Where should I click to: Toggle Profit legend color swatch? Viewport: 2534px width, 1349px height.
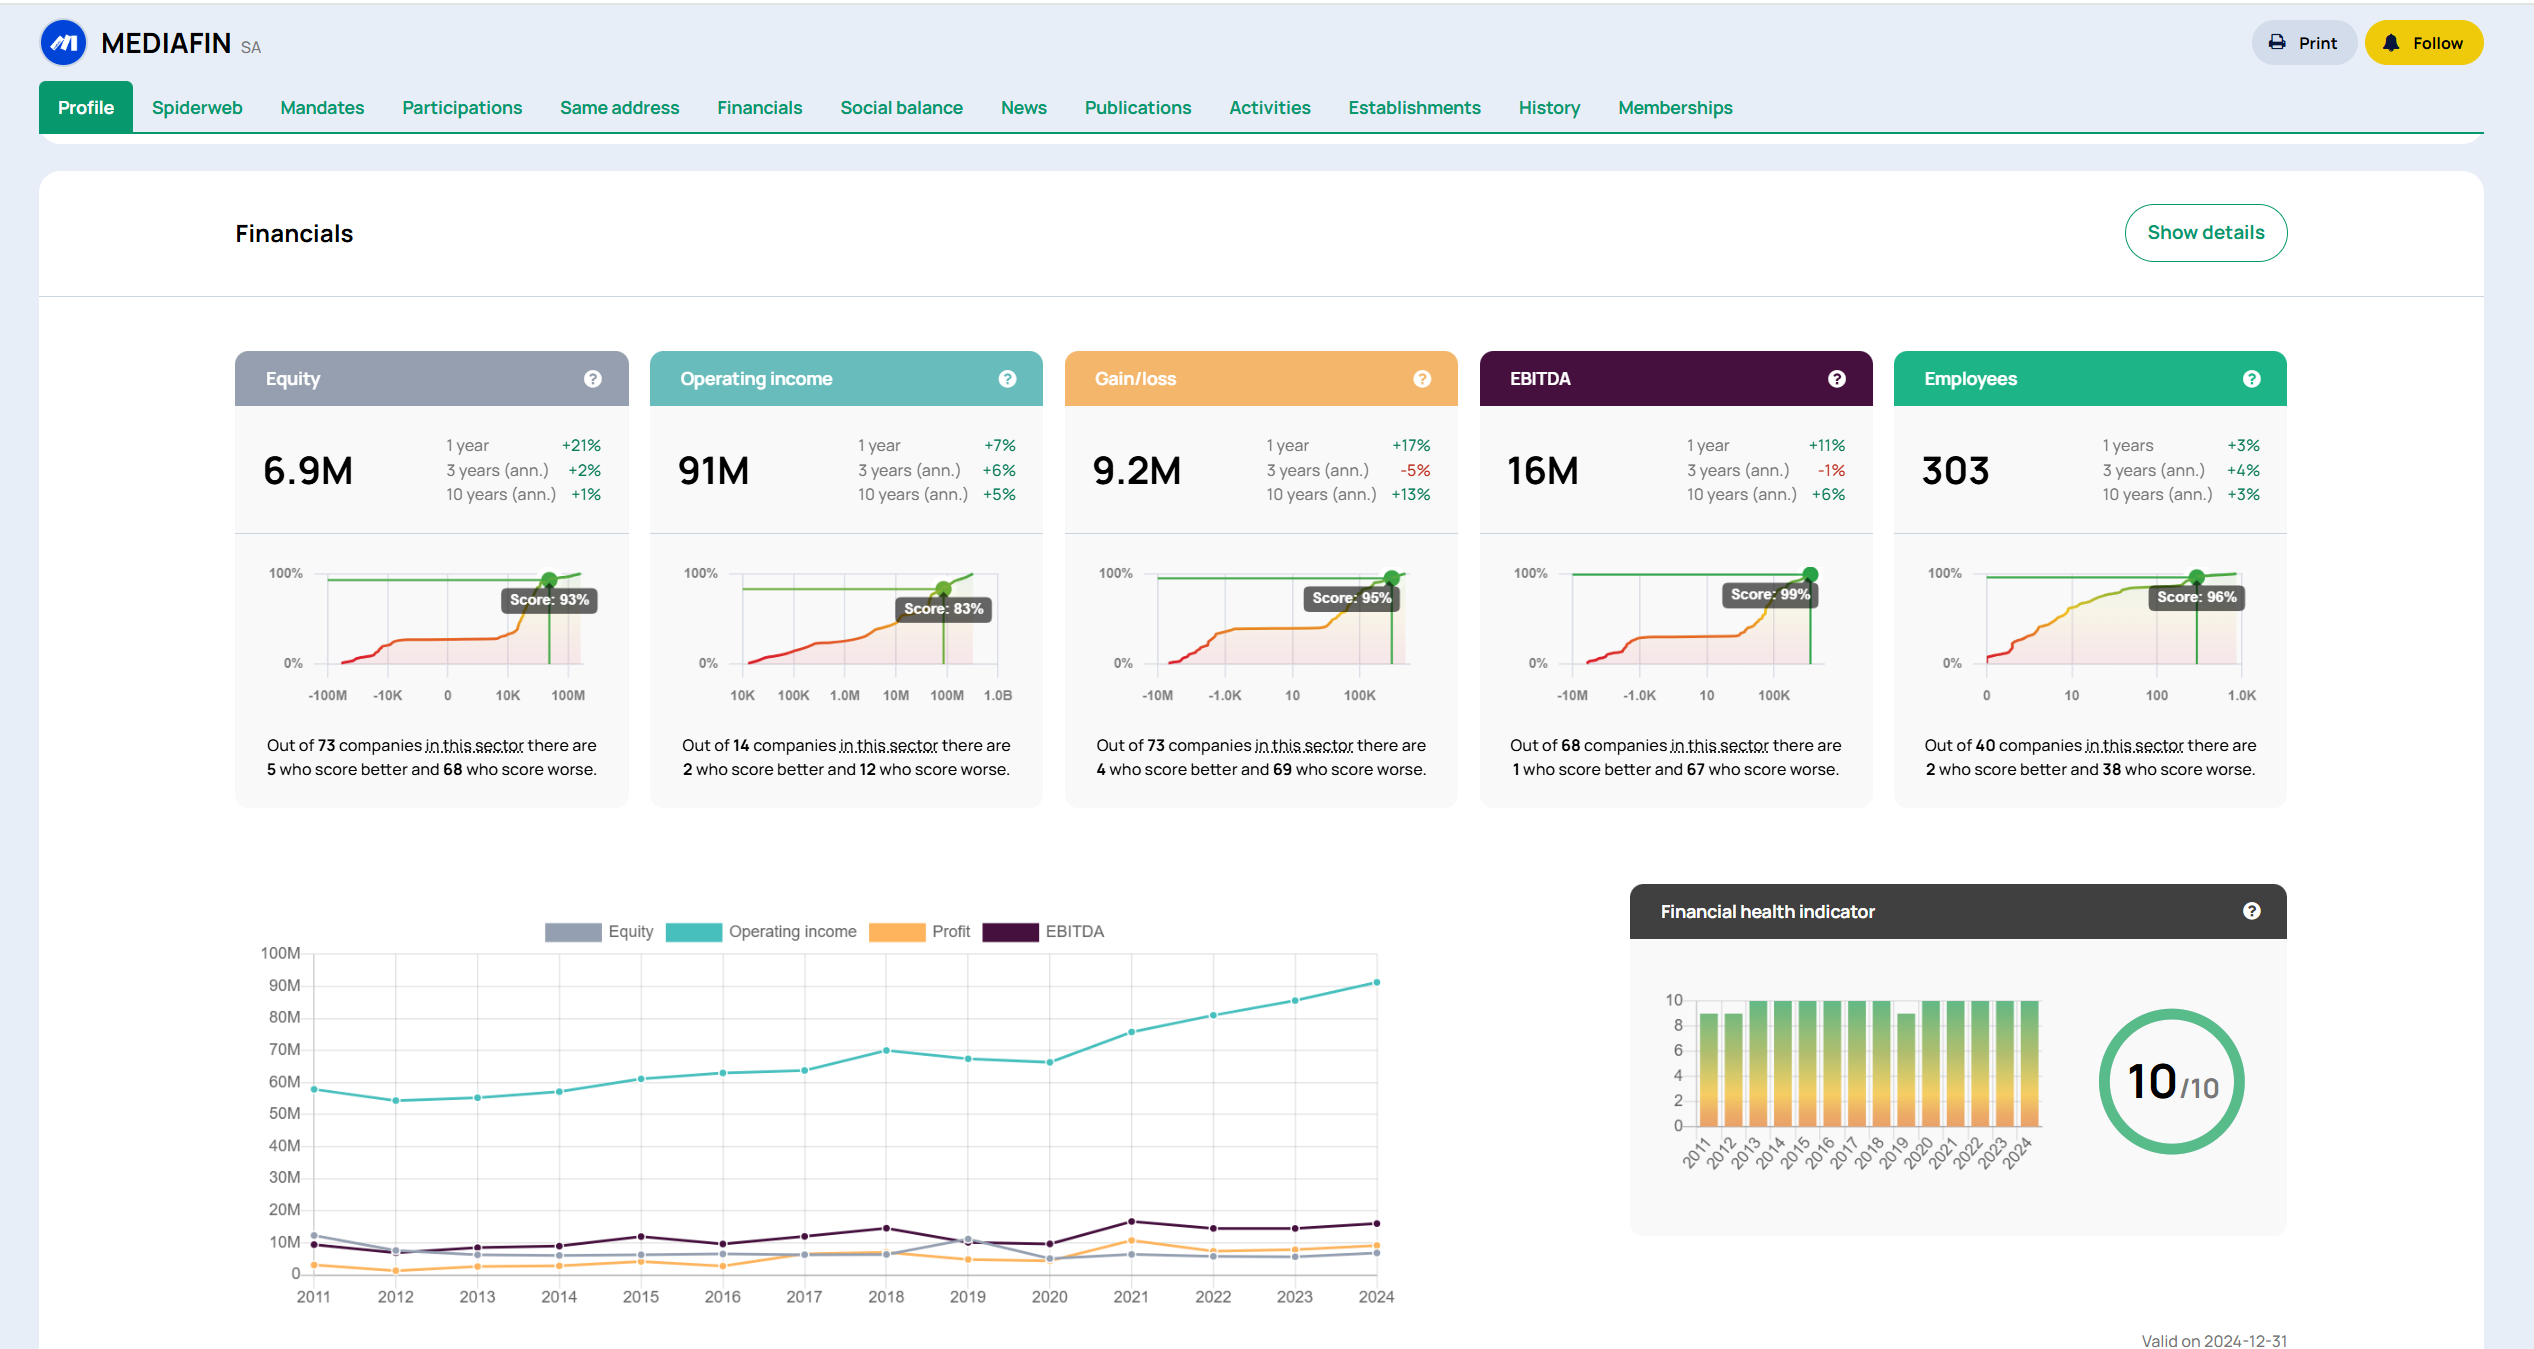pos(897,932)
